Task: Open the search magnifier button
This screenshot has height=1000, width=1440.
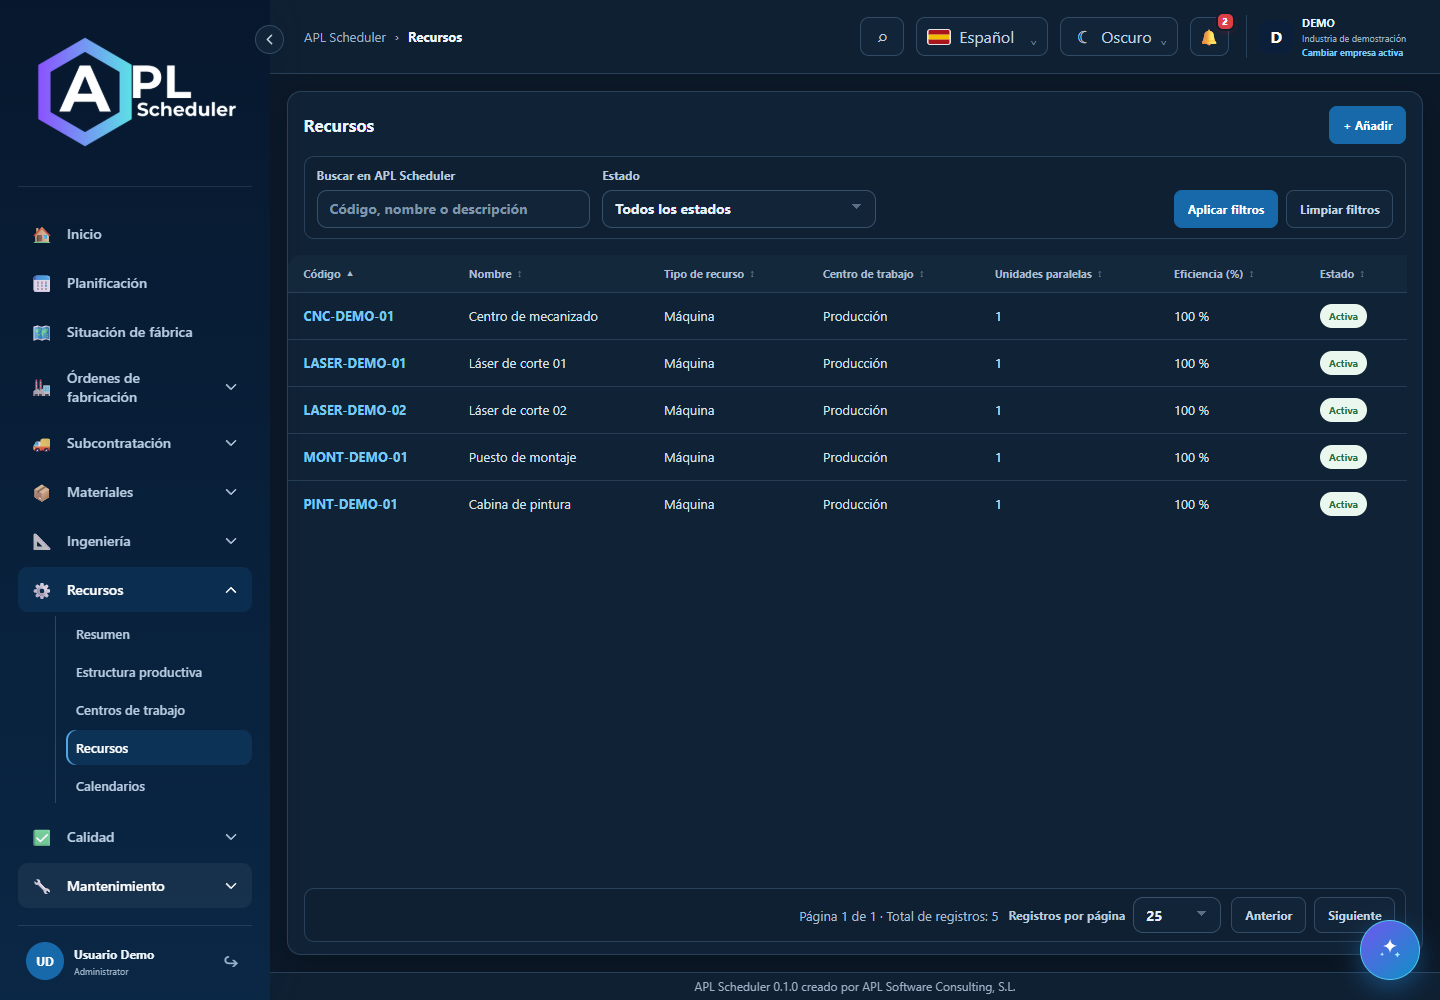Action: tap(882, 37)
